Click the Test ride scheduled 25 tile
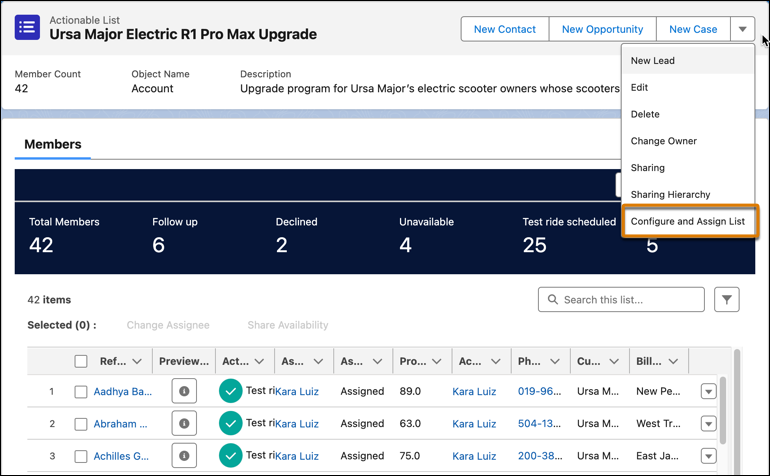Viewport: 770px width, 476px height. click(569, 237)
